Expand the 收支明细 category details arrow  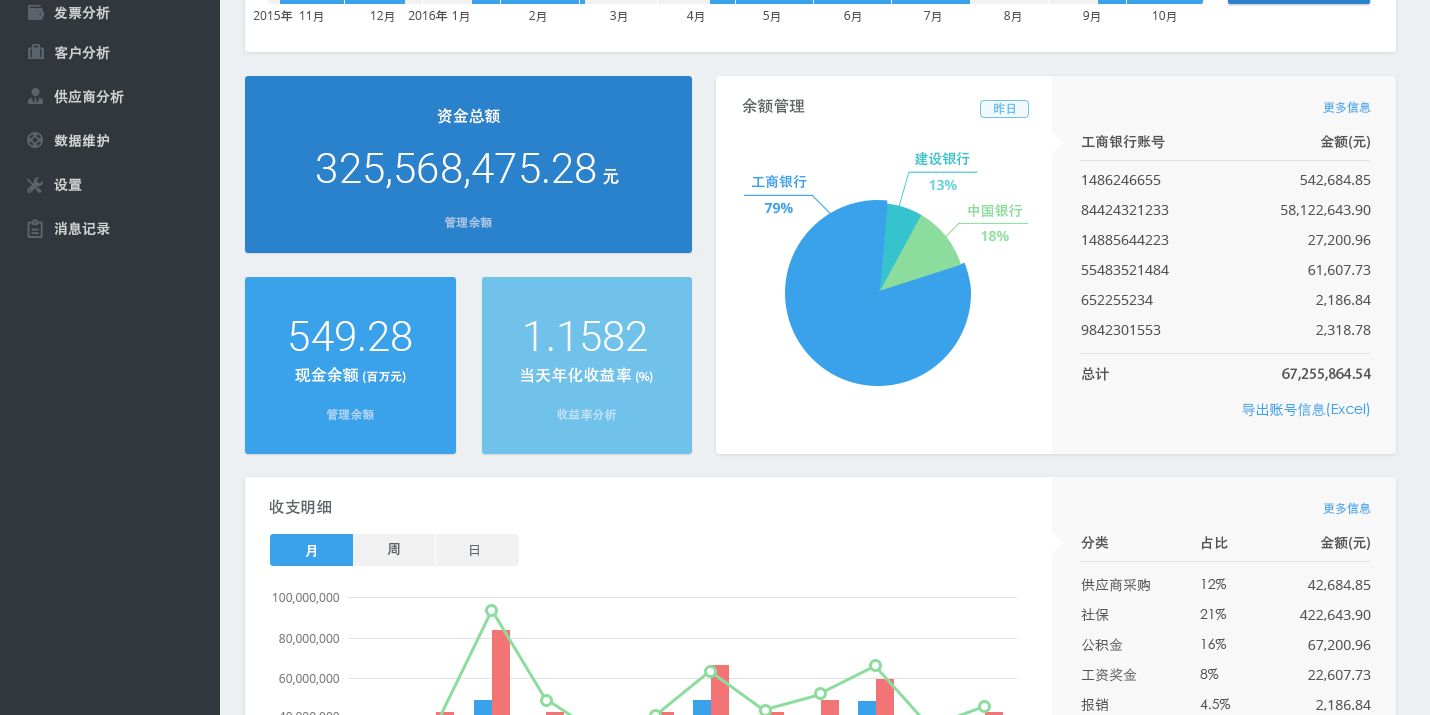pos(1058,543)
